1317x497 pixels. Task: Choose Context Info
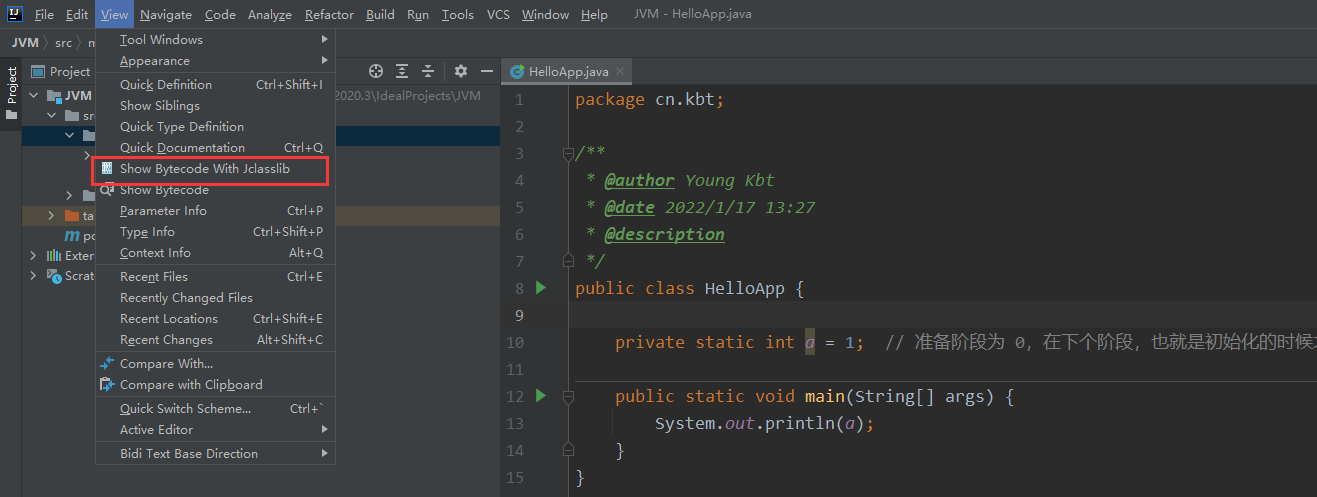[x=215, y=253]
